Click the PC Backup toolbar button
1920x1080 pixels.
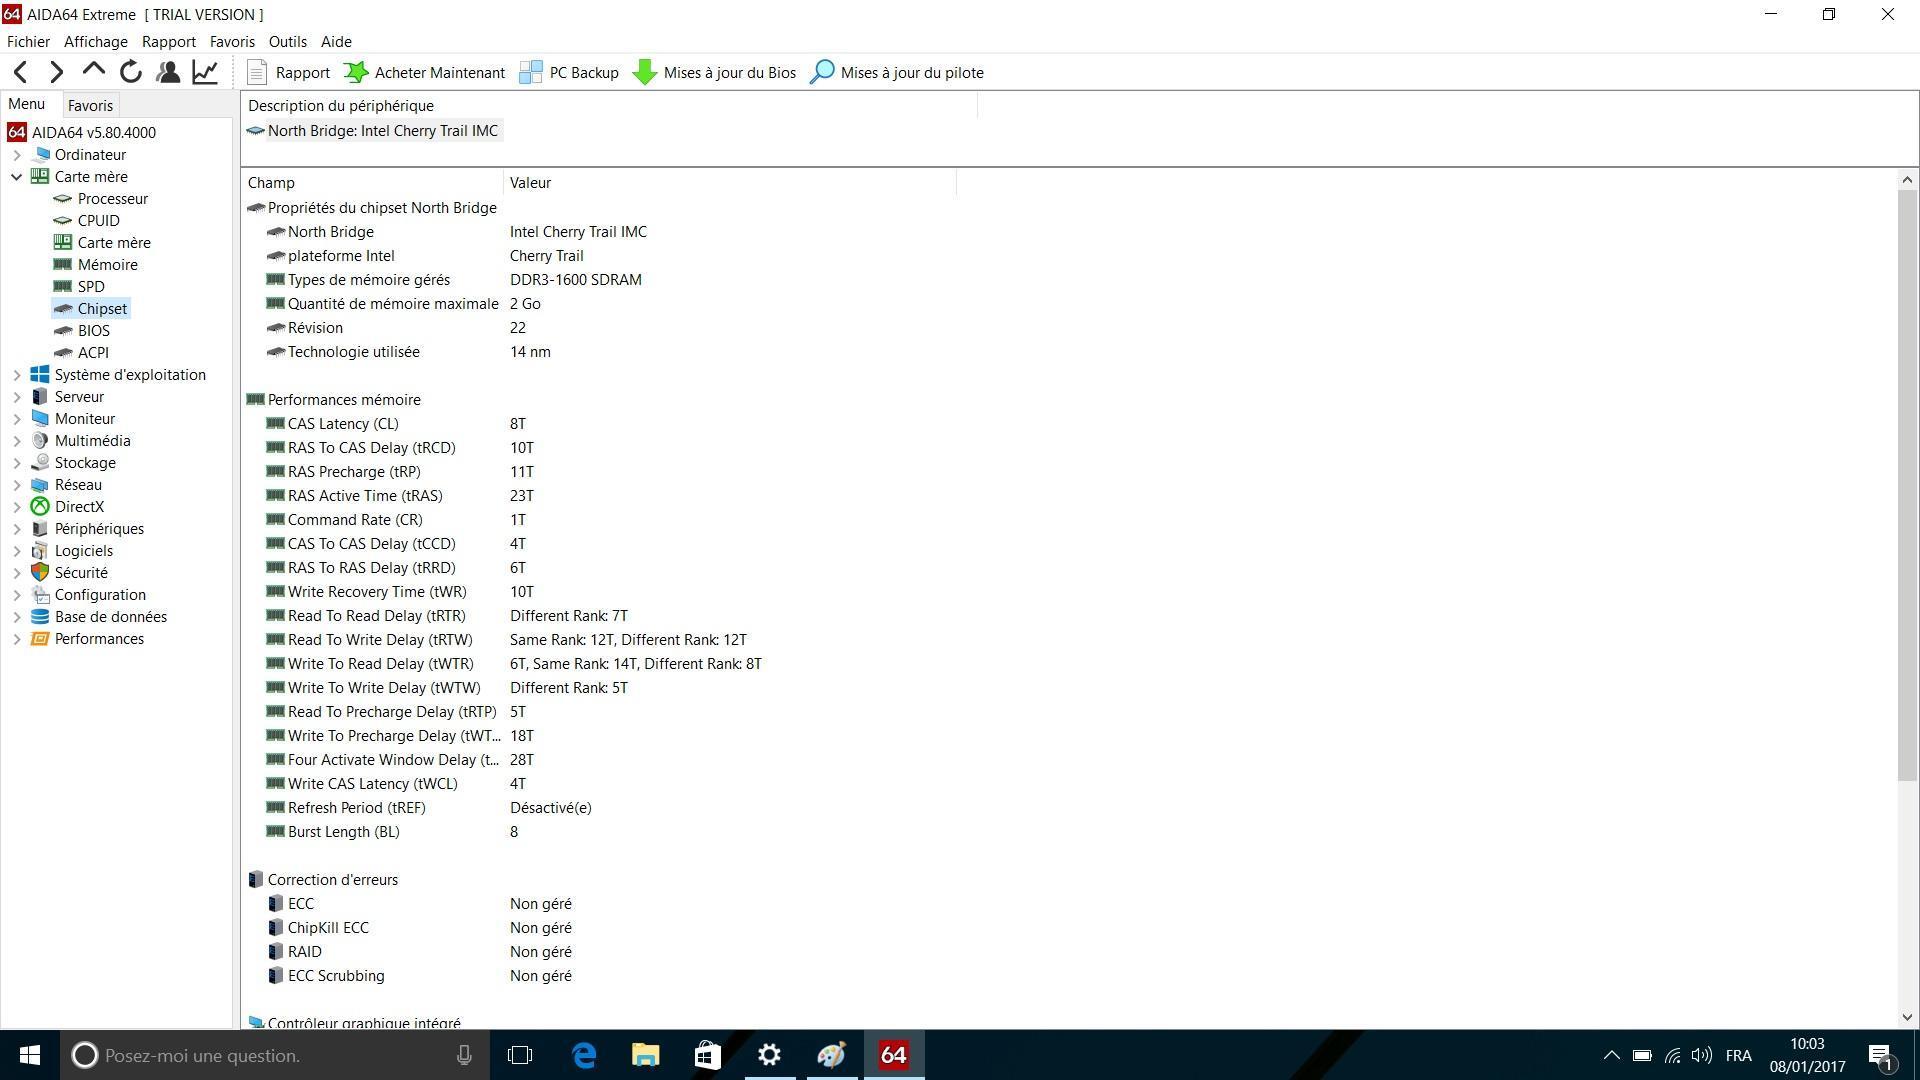569,72
